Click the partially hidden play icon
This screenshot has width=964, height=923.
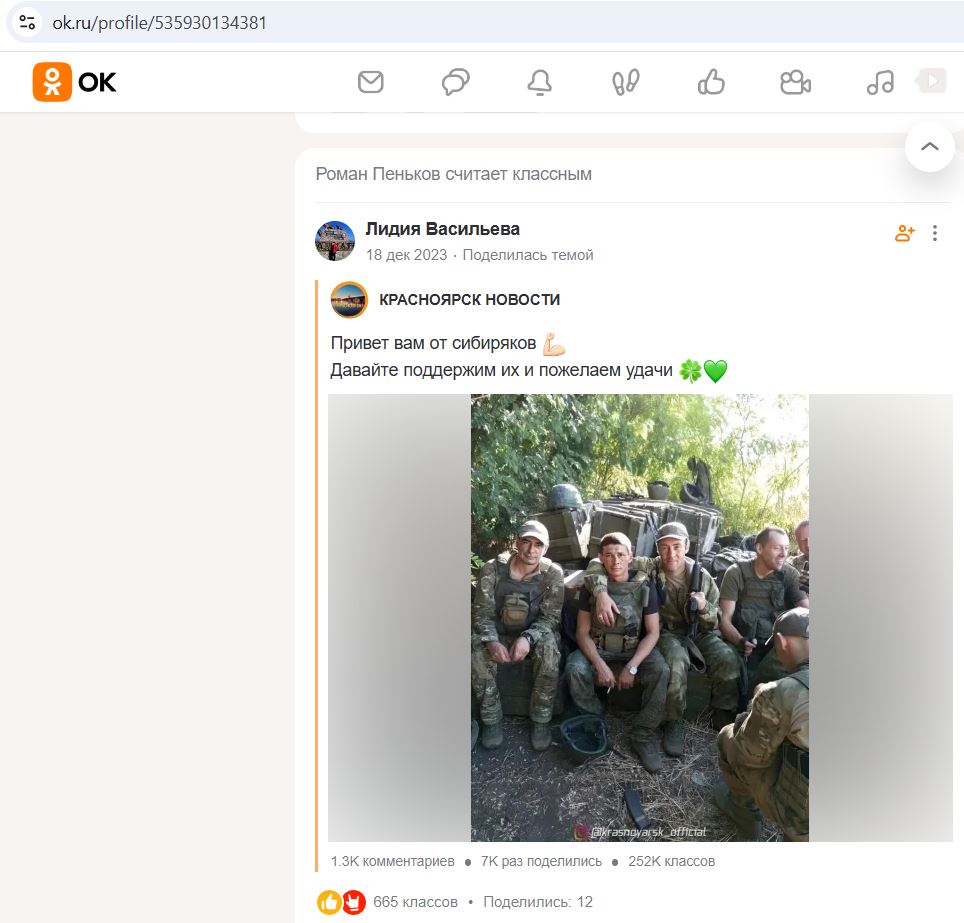pos(931,81)
